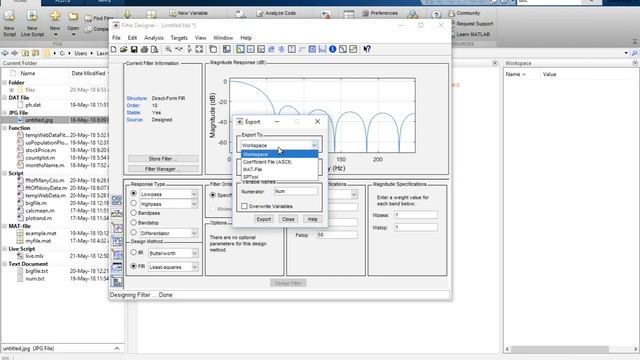Viewport: 640px width, 360px height.
Task: Click the Export button in dialog
Action: [264, 219]
